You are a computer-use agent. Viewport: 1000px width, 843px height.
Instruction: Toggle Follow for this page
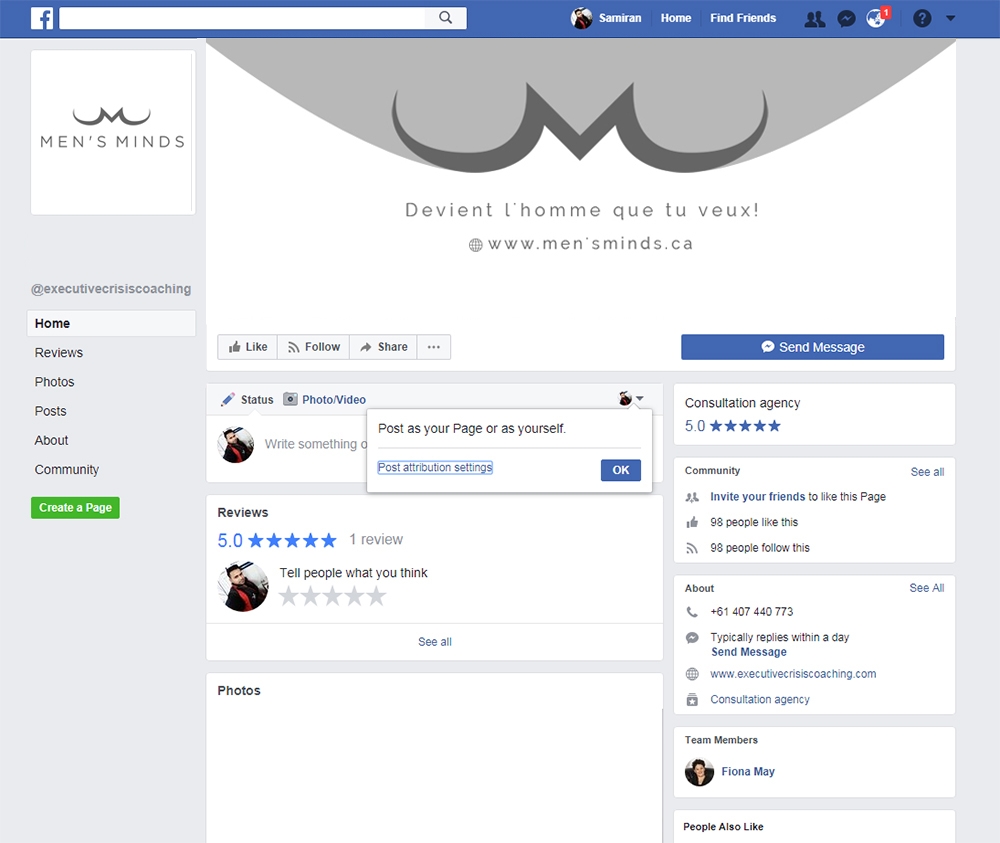pyautogui.click(x=313, y=347)
